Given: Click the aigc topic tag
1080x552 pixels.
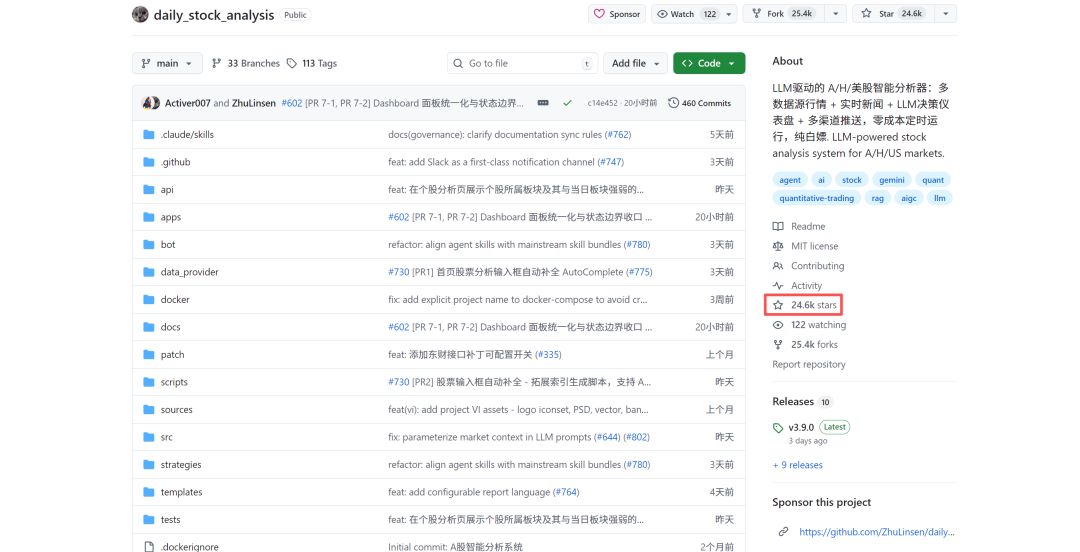Looking at the screenshot, I should pos(909,198).
